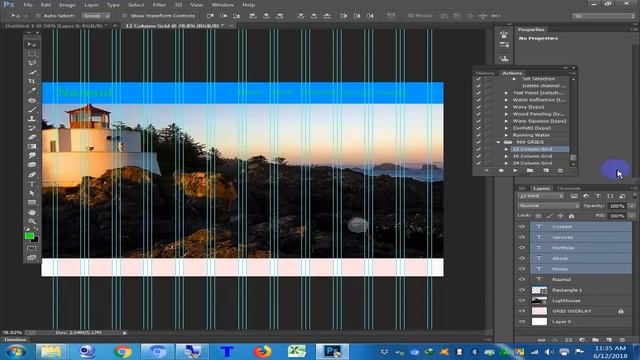
Task: Select the Pen tool
Action: [32, 174]
